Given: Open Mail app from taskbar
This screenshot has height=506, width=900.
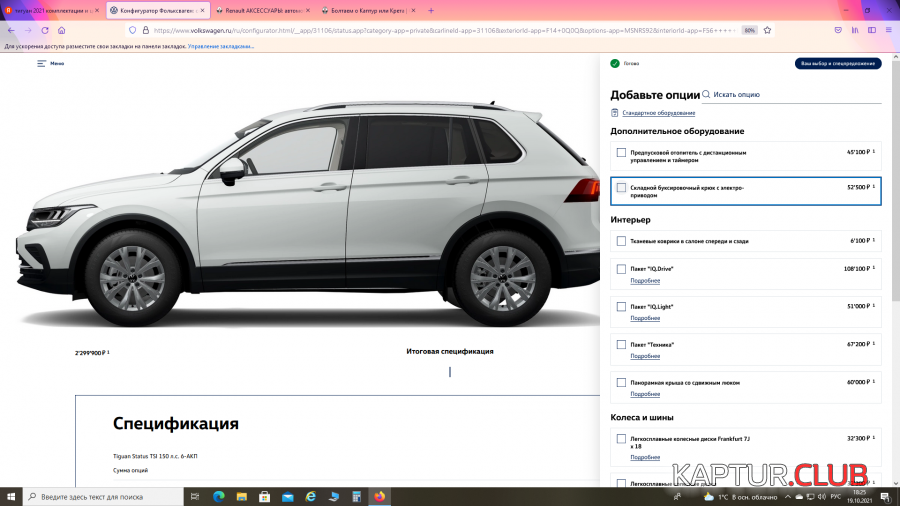Looking at the screenshot, I should (x=288, y=497).
